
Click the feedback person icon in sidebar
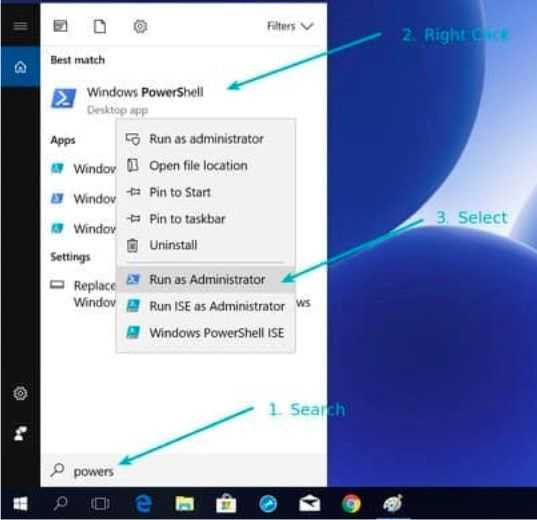(20, 433)
